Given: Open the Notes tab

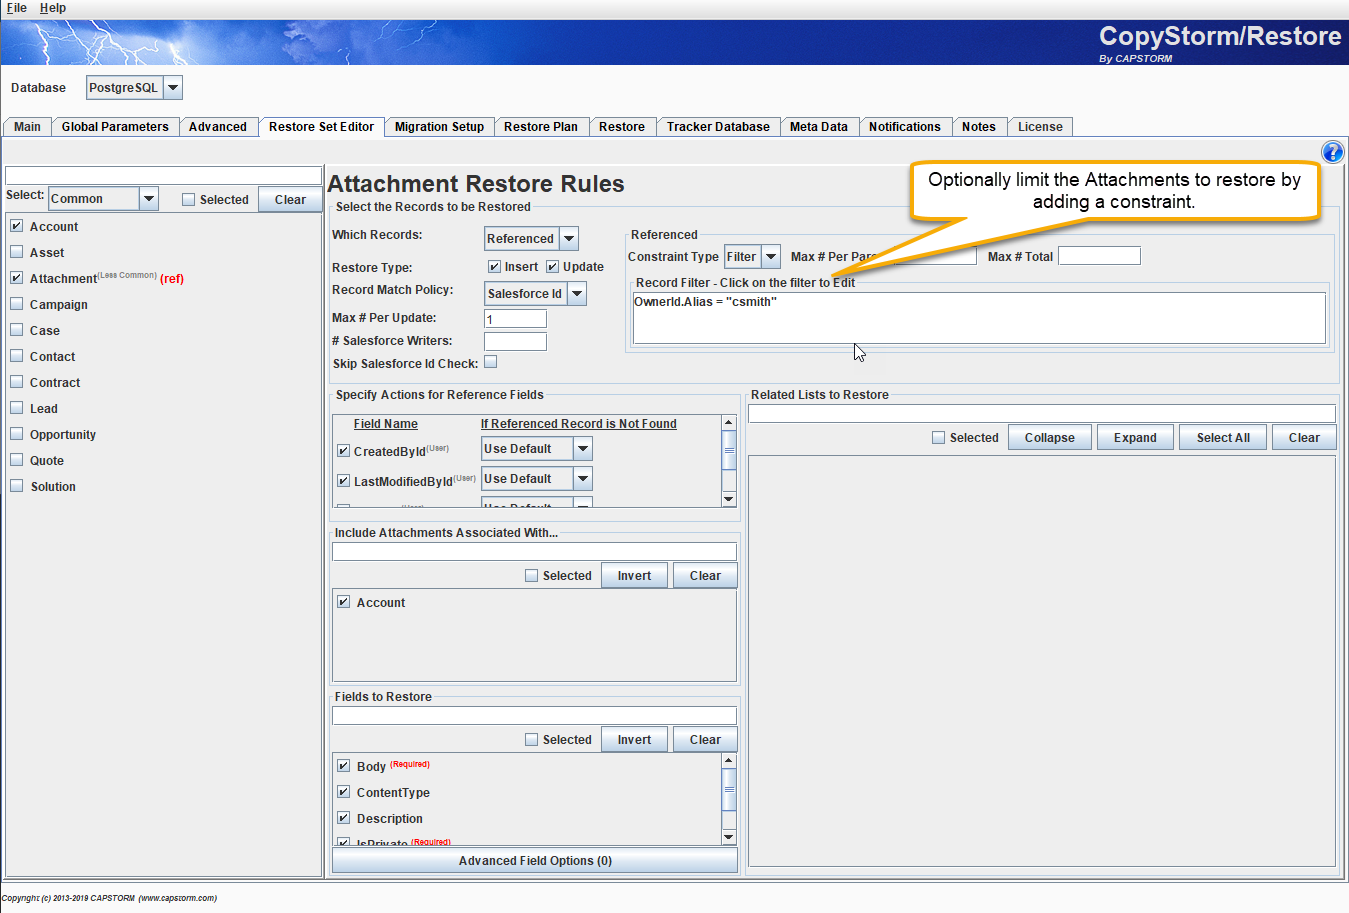Looking at the screenshot, I should point(978,127).
